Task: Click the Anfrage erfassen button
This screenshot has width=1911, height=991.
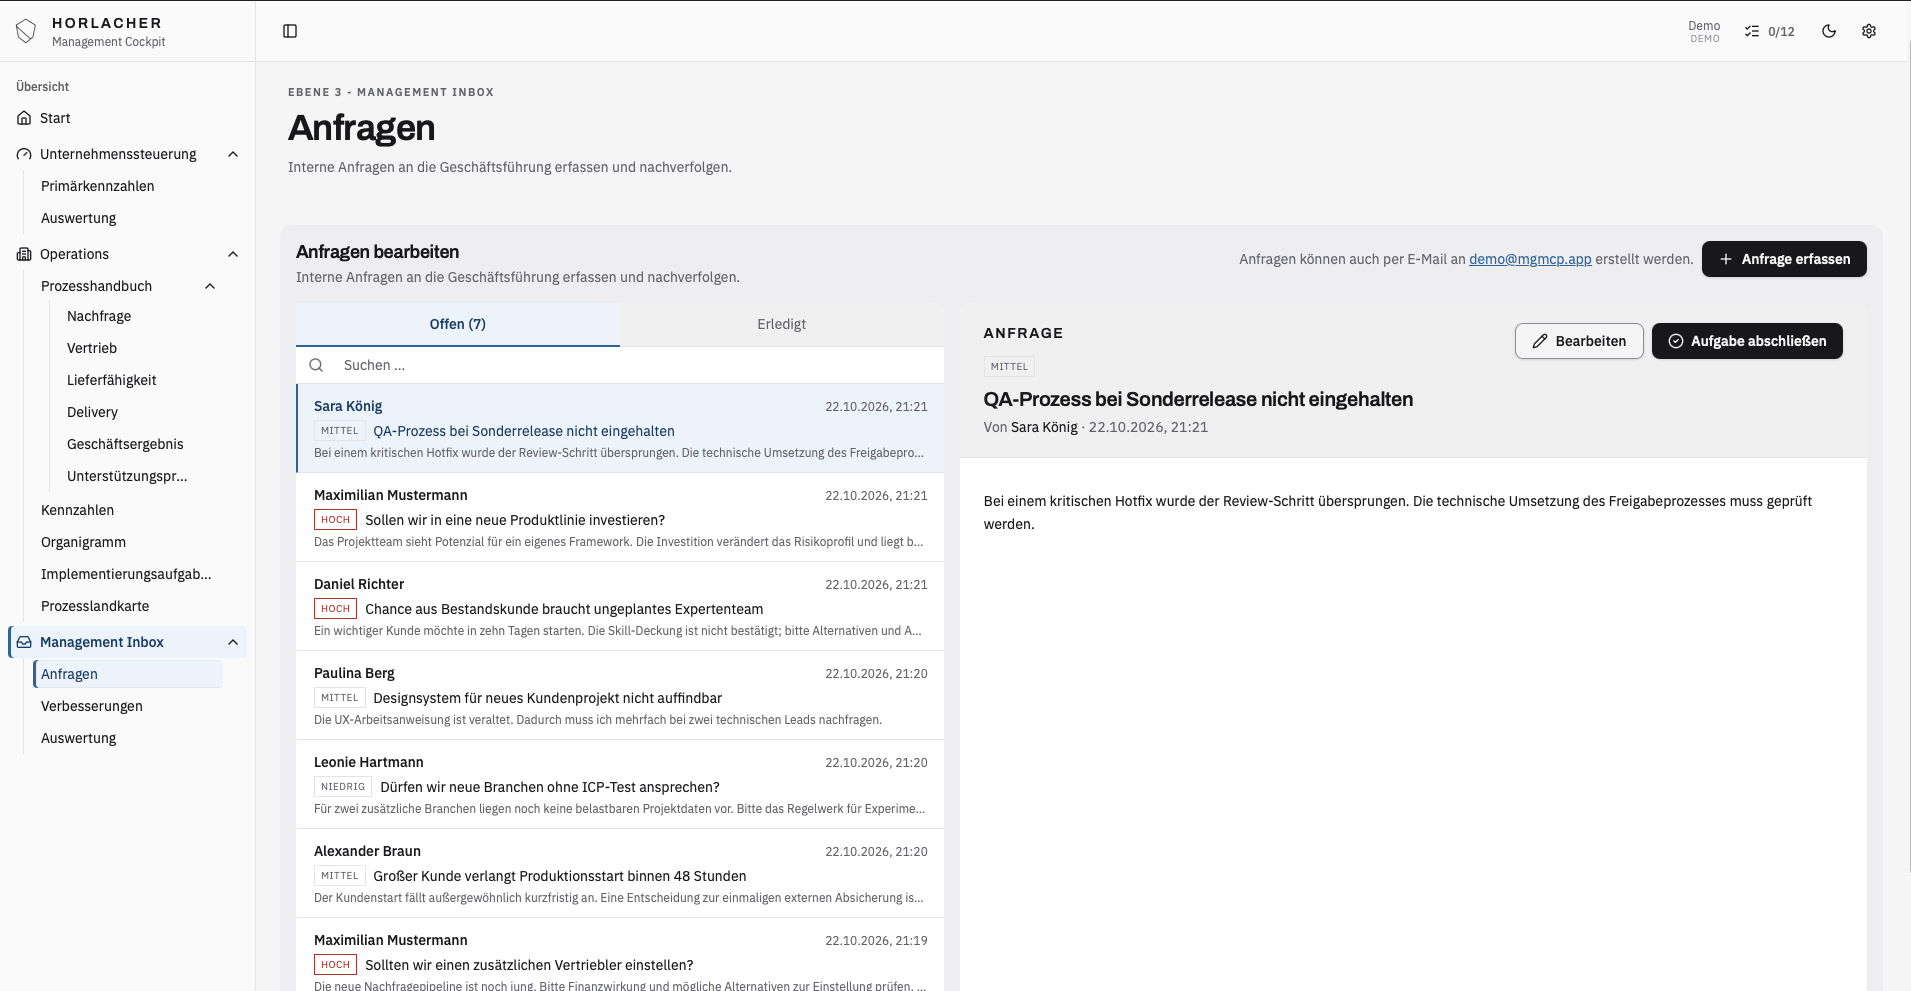Action: click(1784, 259)
